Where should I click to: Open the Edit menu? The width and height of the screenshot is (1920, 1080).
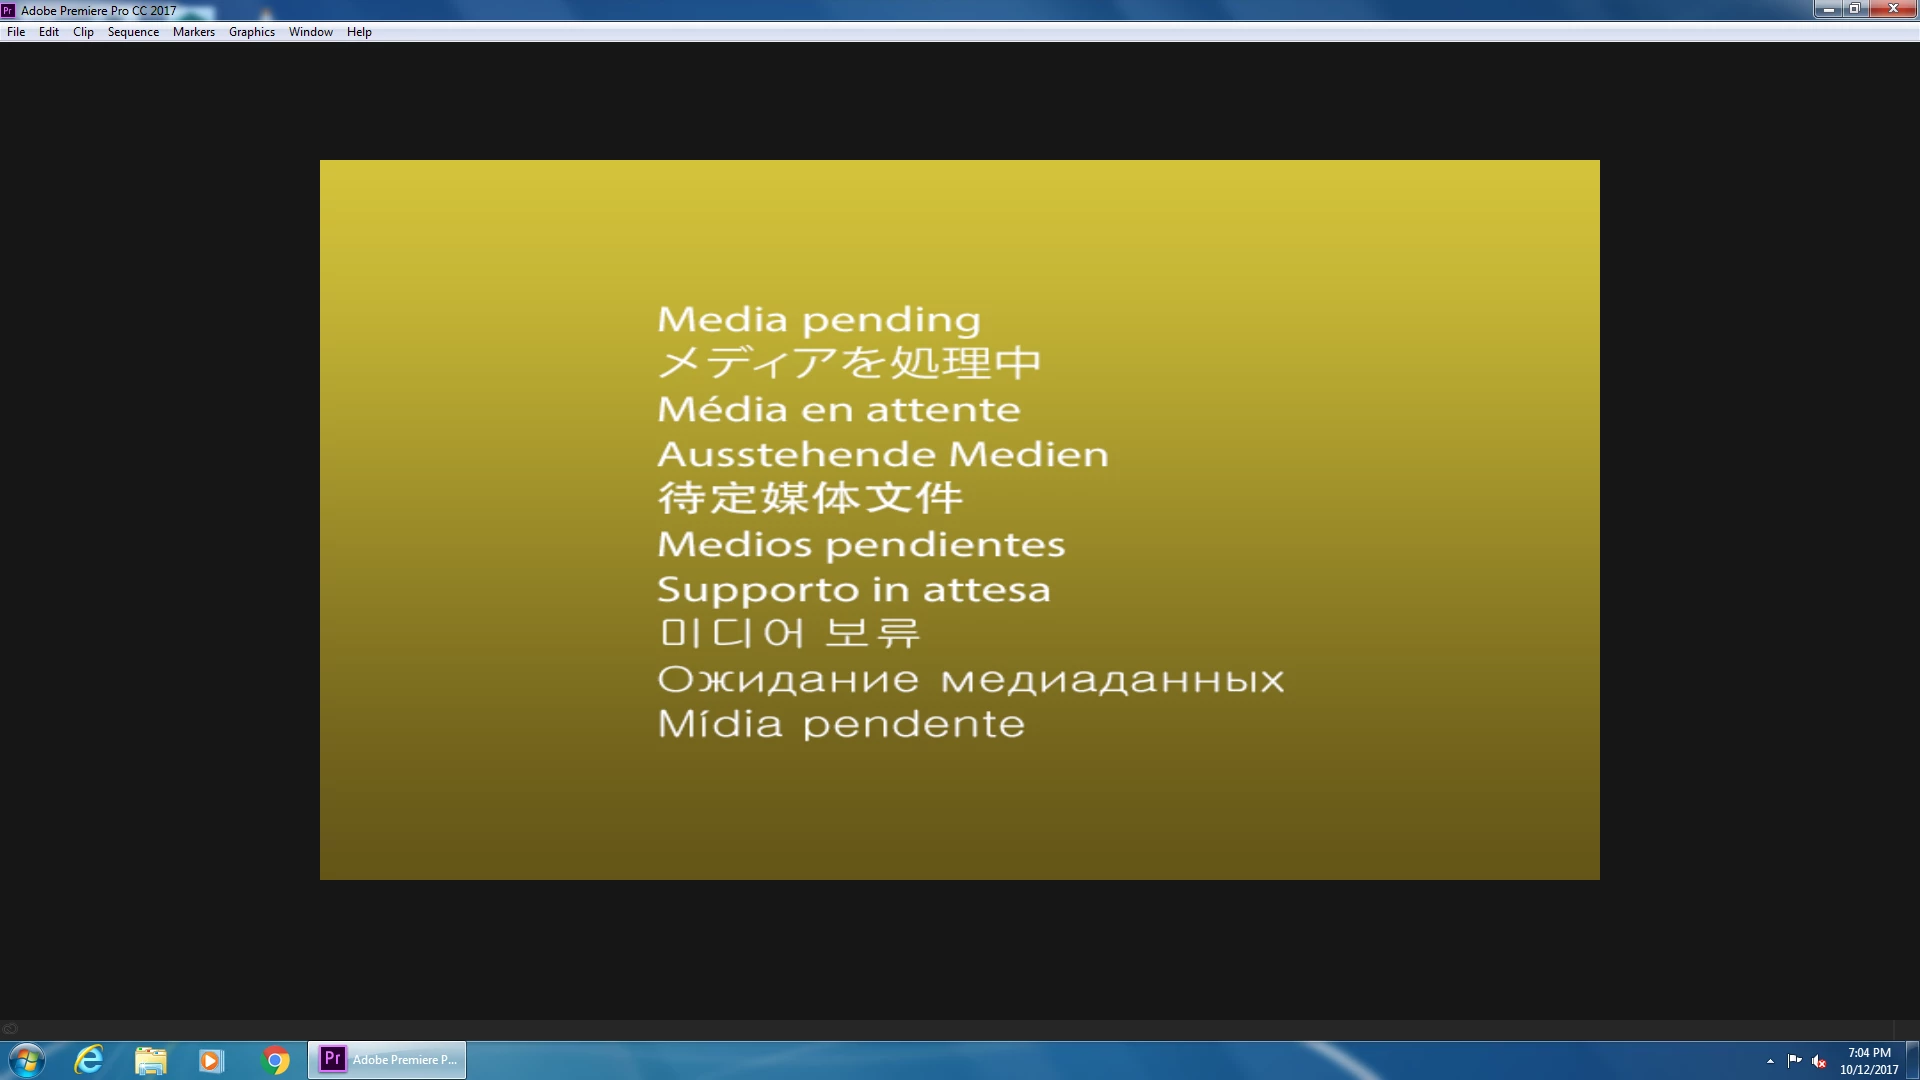click(x=48, y=32)
